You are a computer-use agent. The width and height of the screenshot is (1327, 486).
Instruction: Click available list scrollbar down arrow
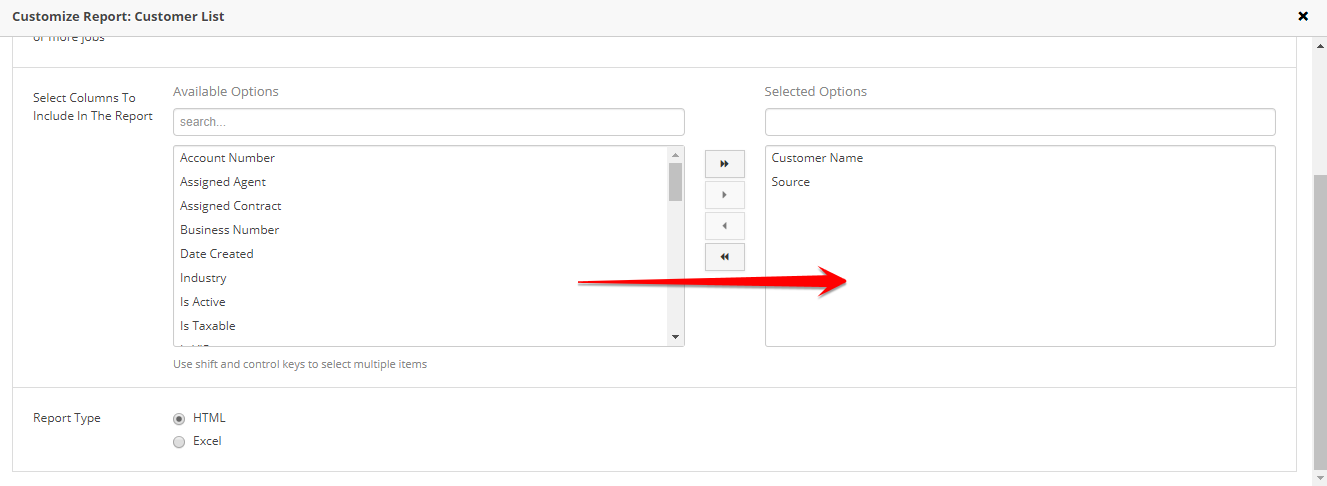coord(675,338)
